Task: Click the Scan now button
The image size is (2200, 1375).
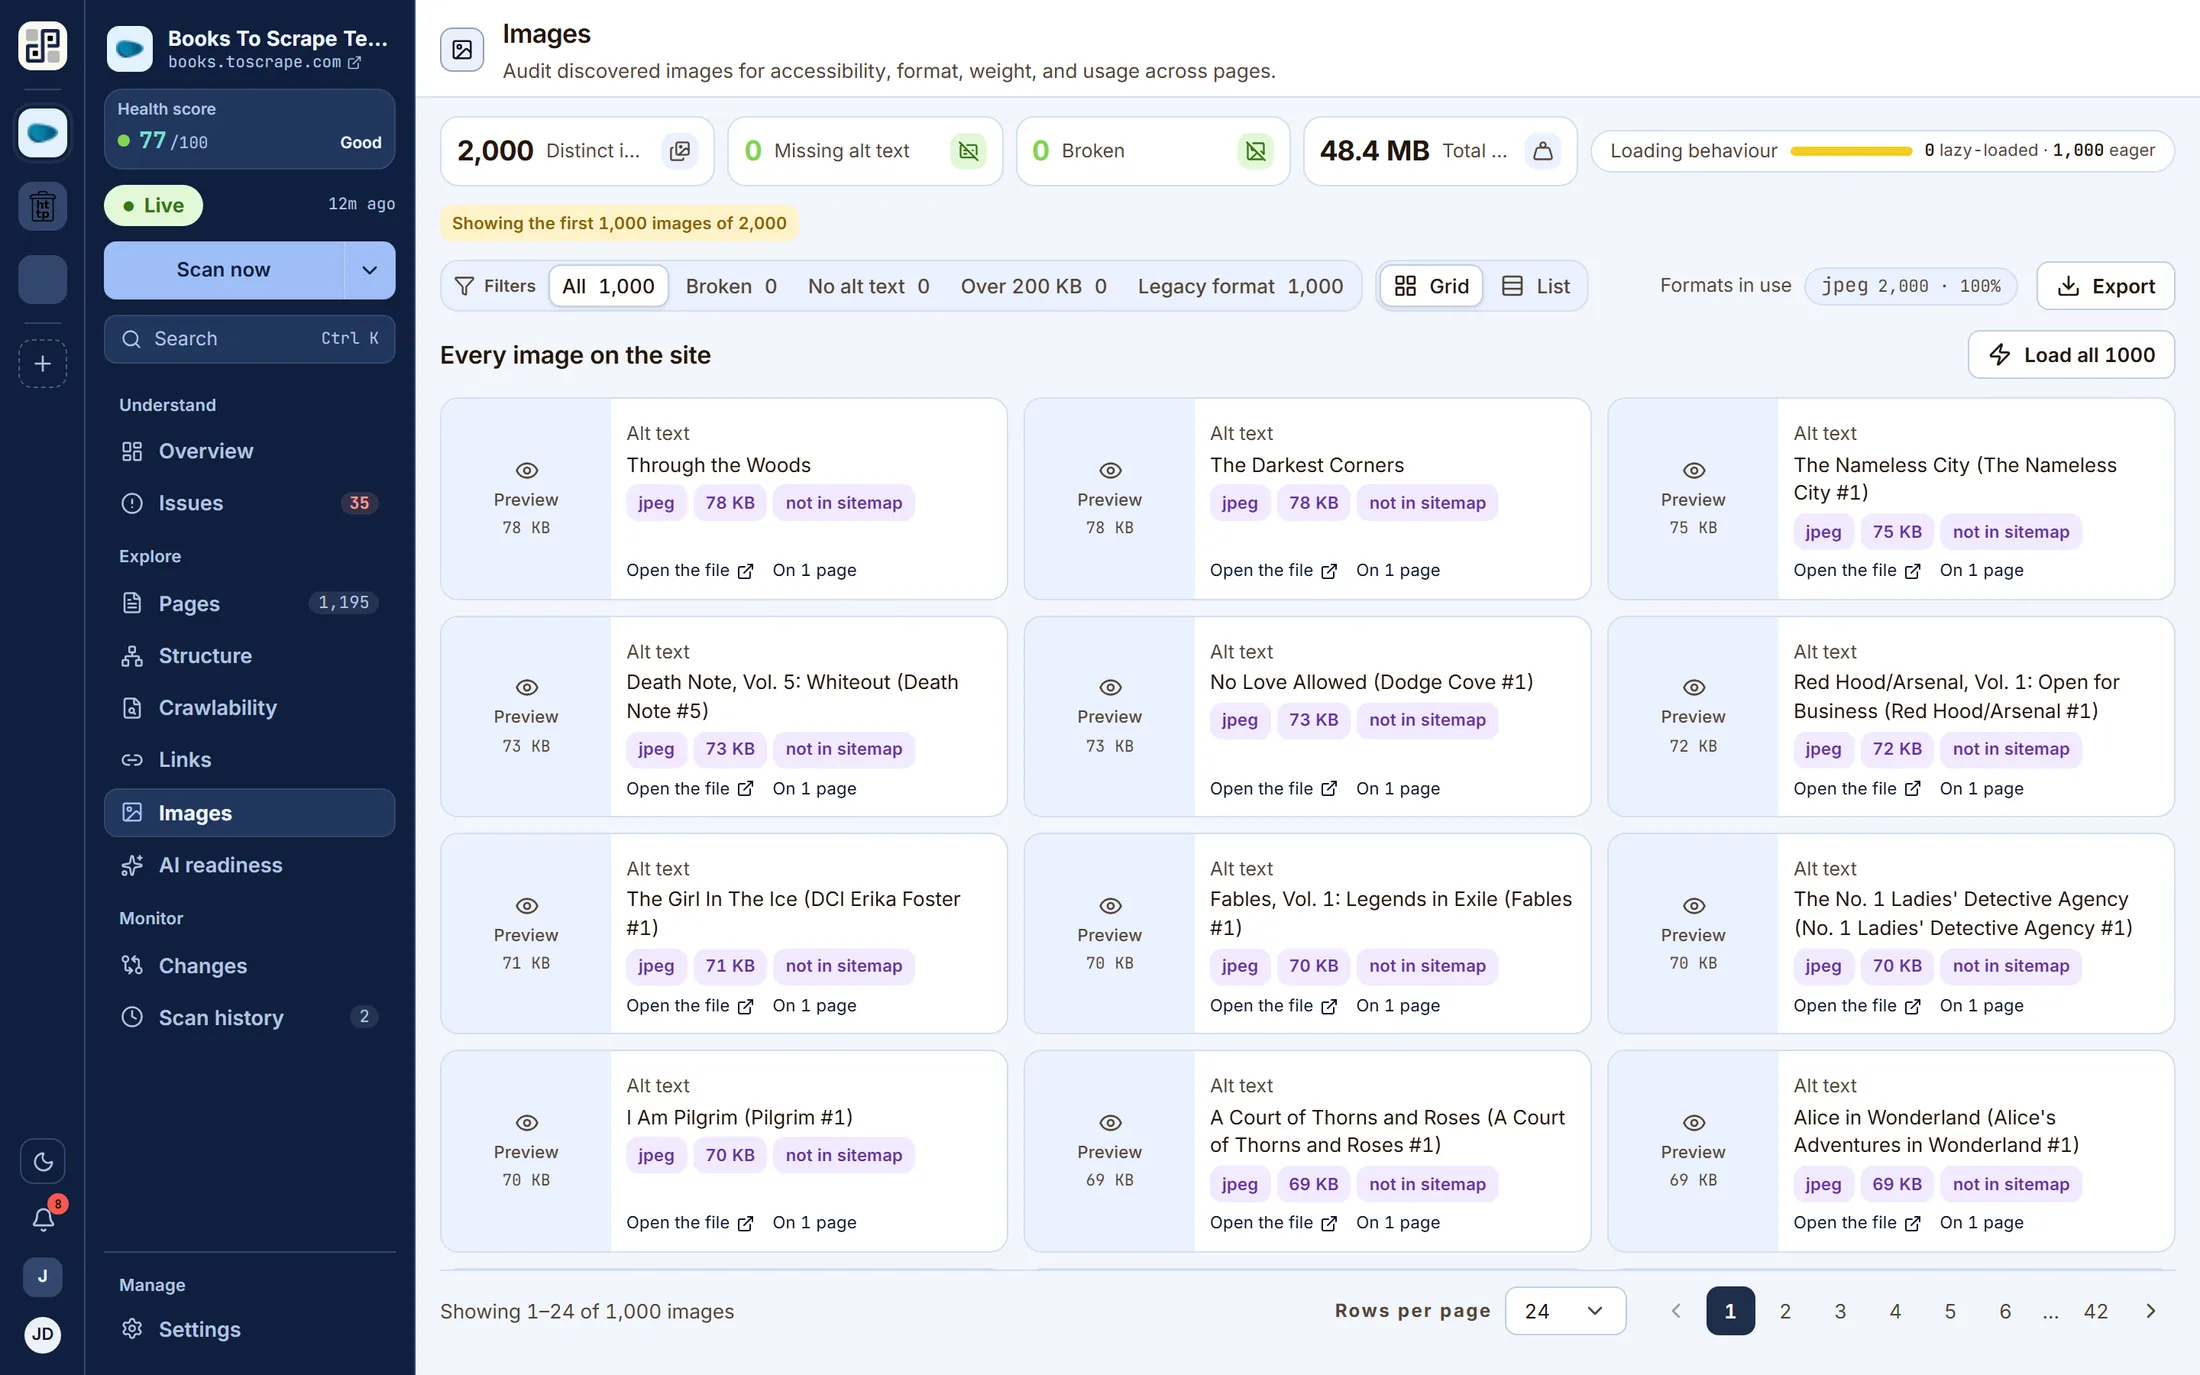Action: tap(223, 270)
